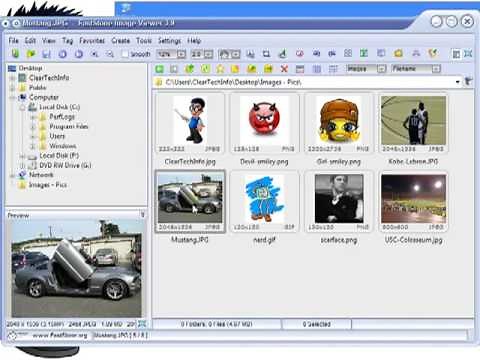Select the Network tree item

(41, 175)
